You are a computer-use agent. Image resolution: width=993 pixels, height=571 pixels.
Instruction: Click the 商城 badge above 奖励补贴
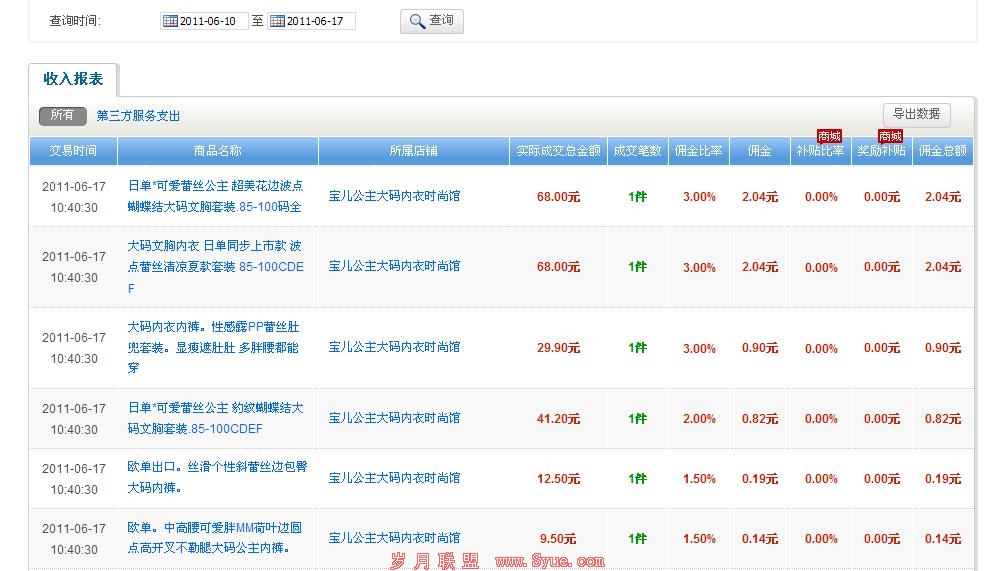point(890,136)
